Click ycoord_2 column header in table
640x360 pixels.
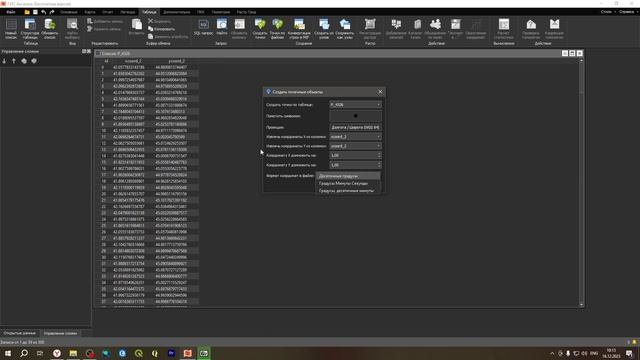176,61
